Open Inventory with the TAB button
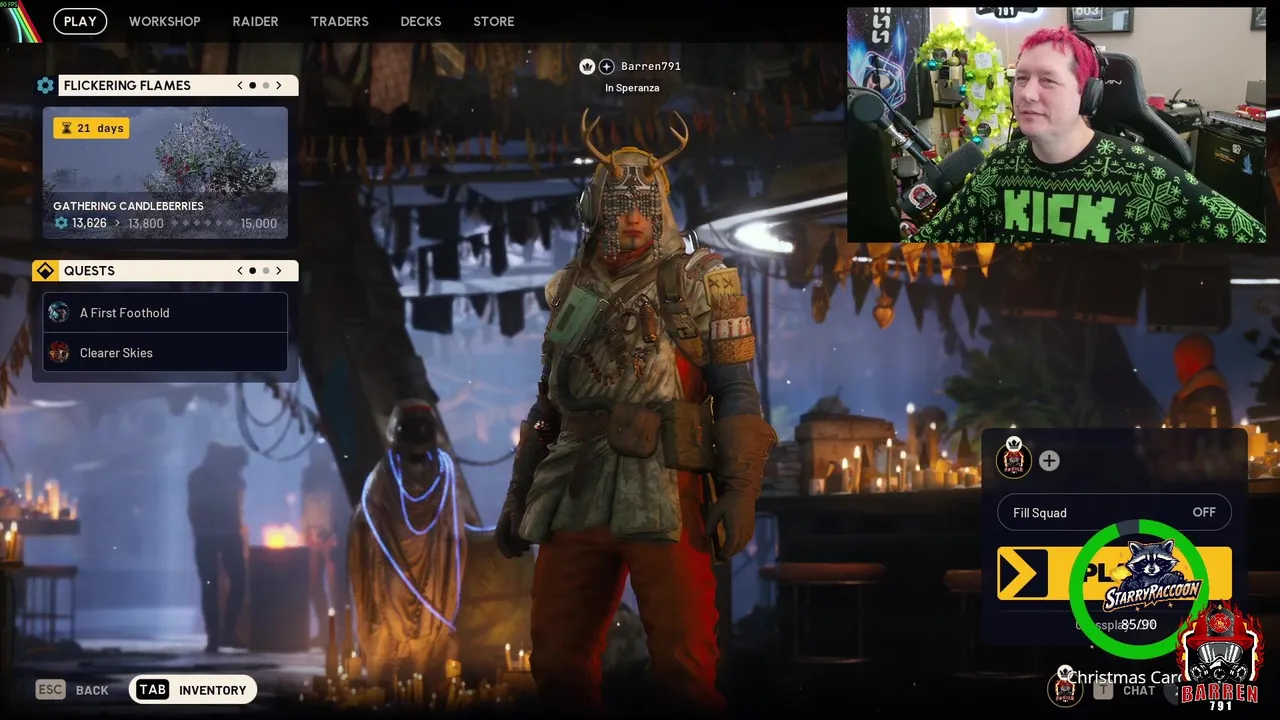Screen dimensions: 1280x720 click(193, 690)
